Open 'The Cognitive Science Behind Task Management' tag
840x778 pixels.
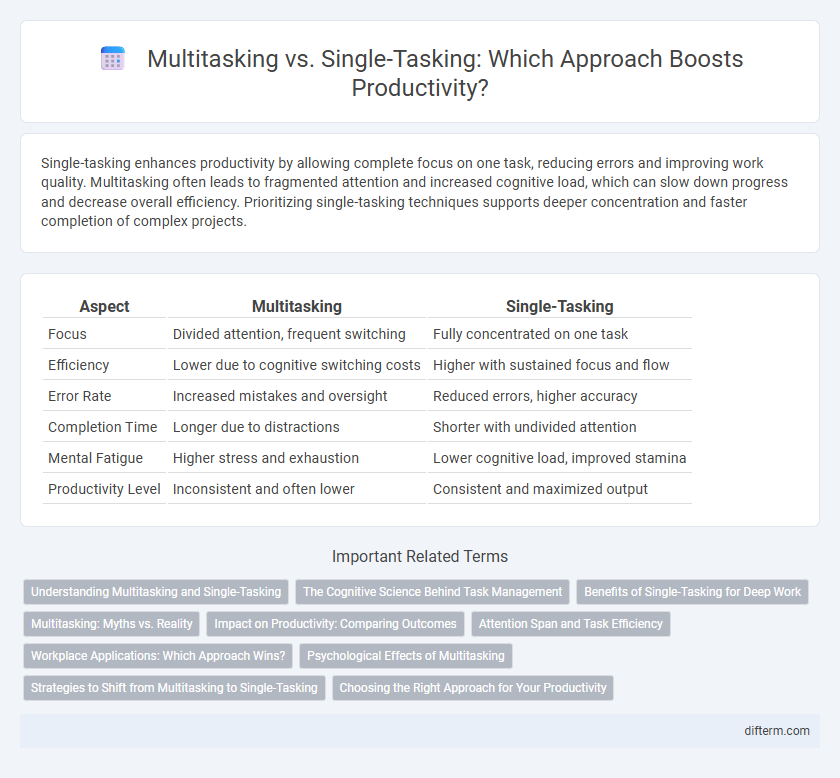(432, 592)
